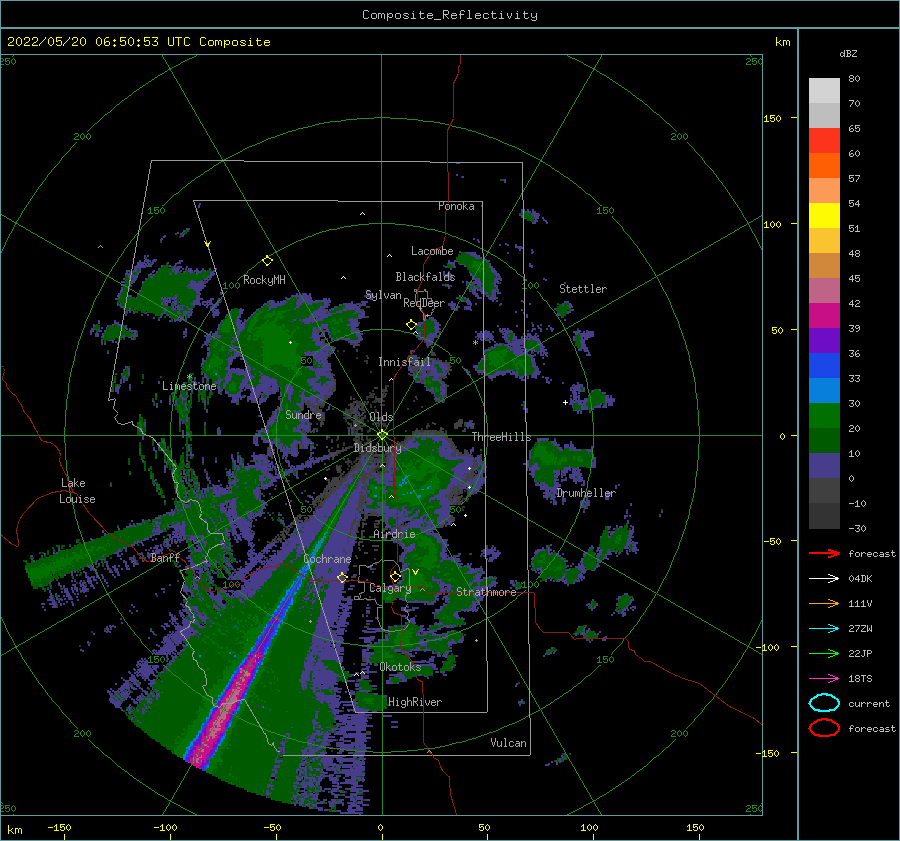Viewport: 900px width, 841px height.
Task: Click the yellow diamond marker above Calgary
Action: click(395, 576)
